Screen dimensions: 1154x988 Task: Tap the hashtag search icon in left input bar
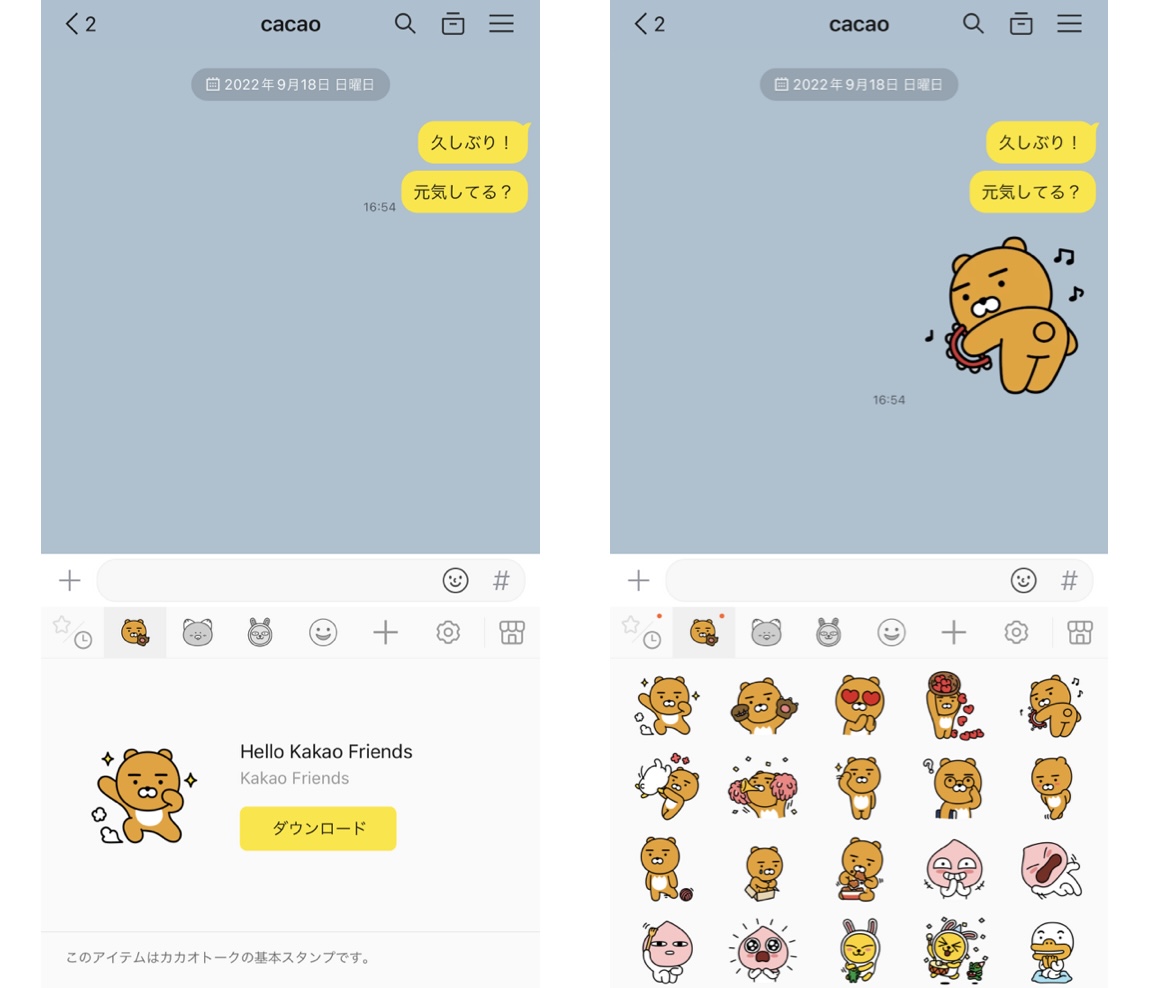coord(500,581)
